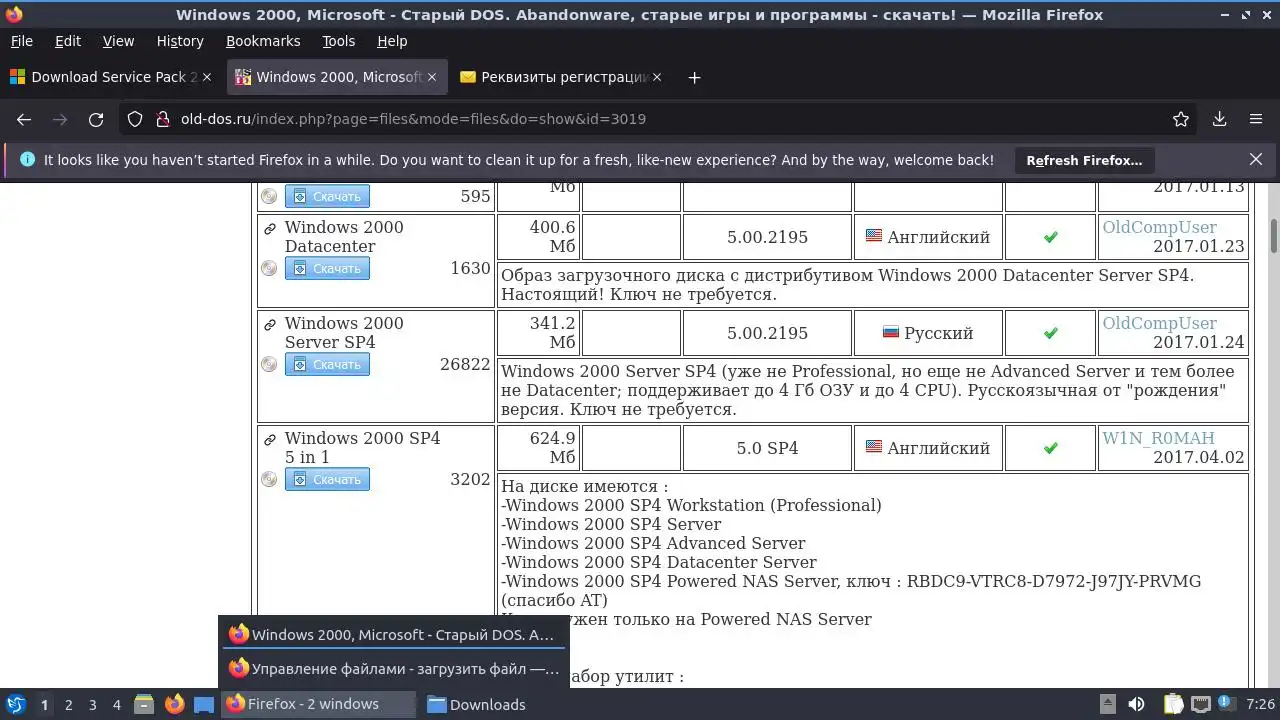The width and height of the screenshot is (1280, 720).
Task: Launch Firefox from the panel launcher
Action: click(x=174, y=704)
